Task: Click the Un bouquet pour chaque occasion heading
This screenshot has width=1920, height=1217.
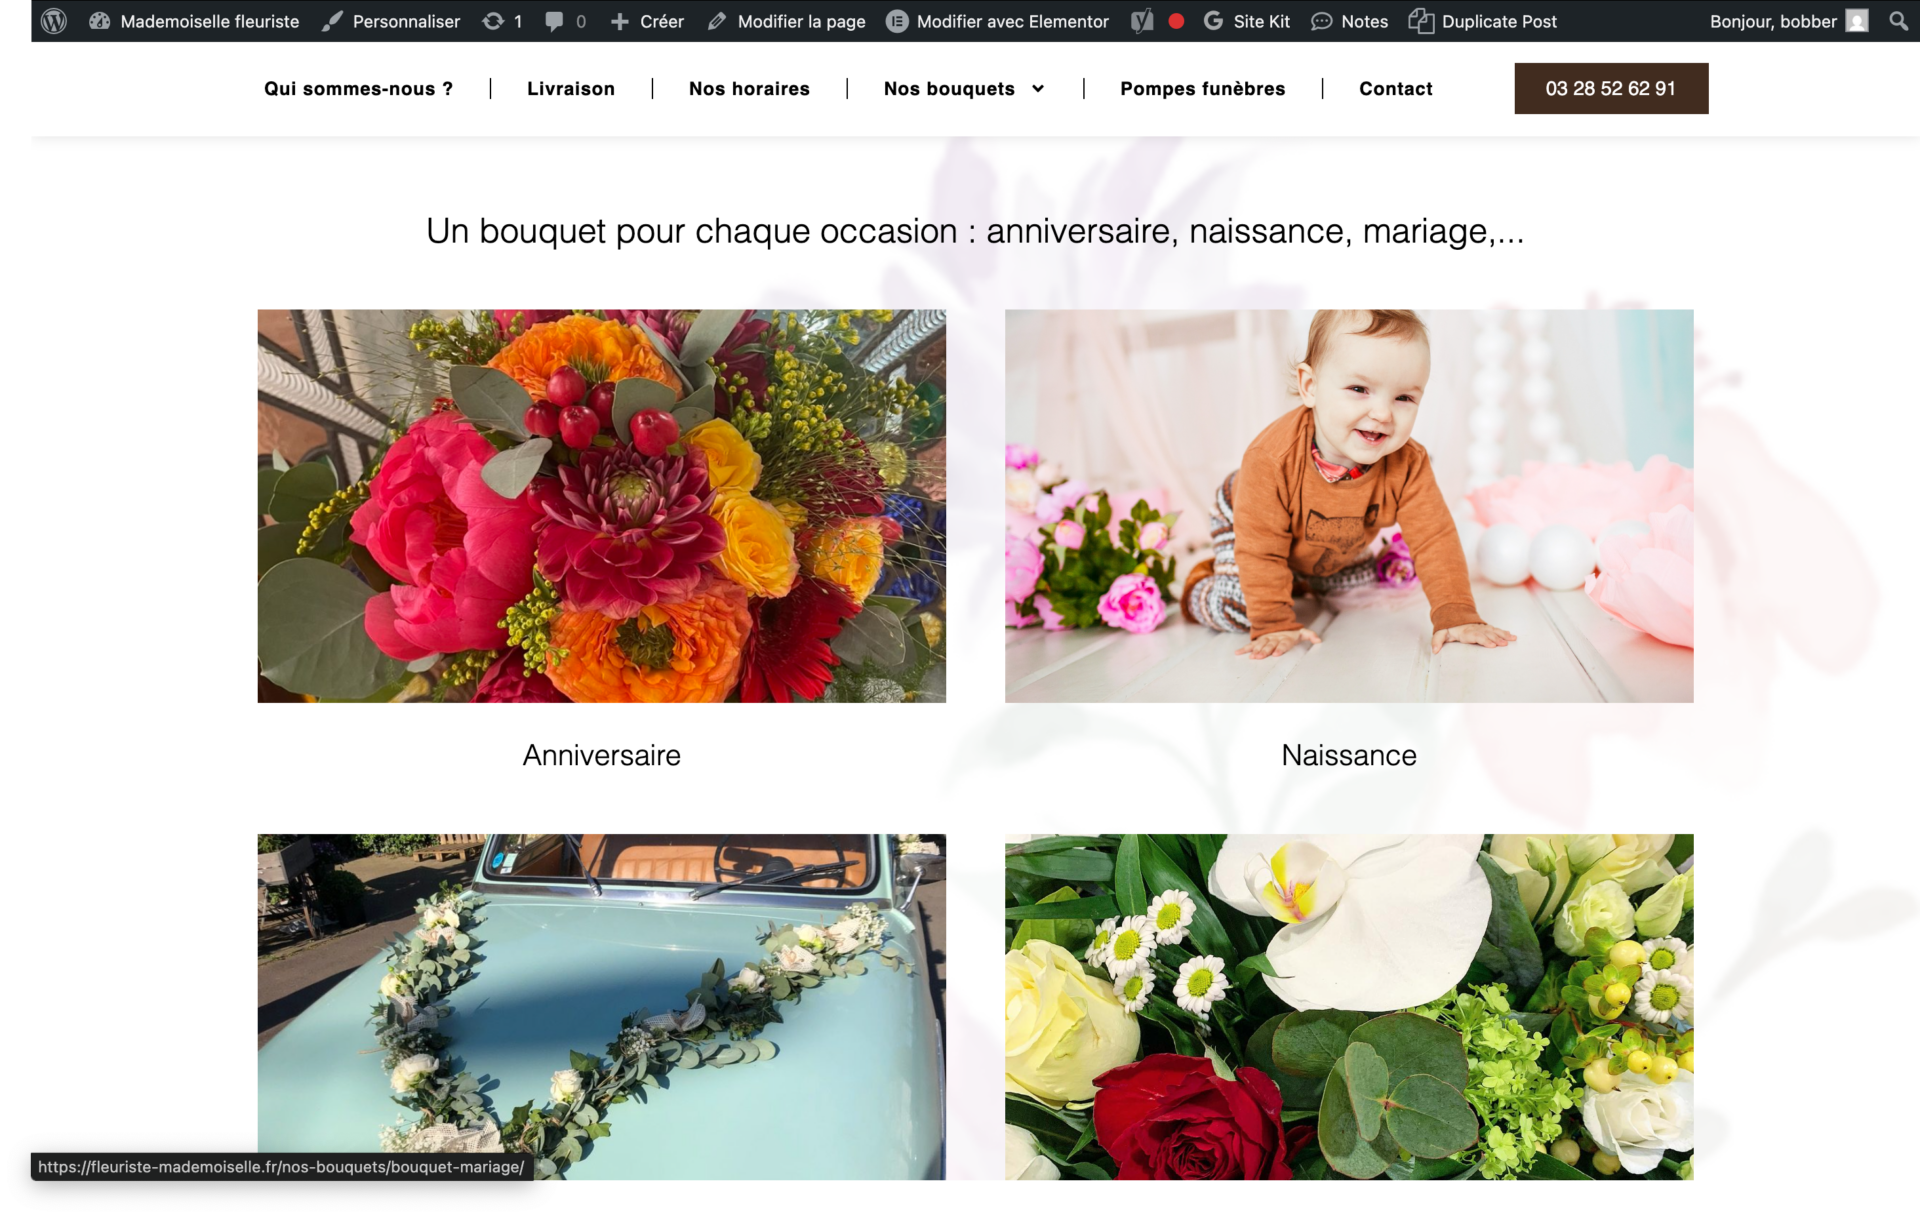Action: pos(975,231)
